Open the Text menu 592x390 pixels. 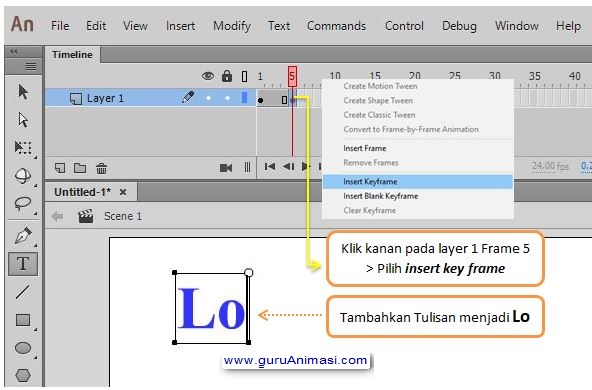tap(279, 26)
